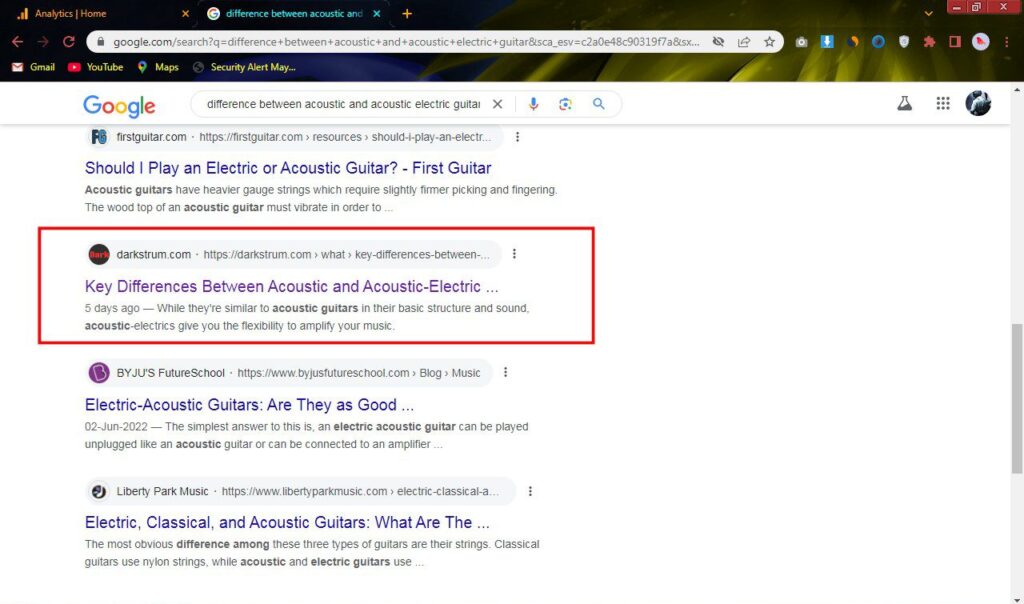The width and height of the screenshot is (1024, 604).
Task: Open more options for darkstrum.com result
Action: click(514, 254)
